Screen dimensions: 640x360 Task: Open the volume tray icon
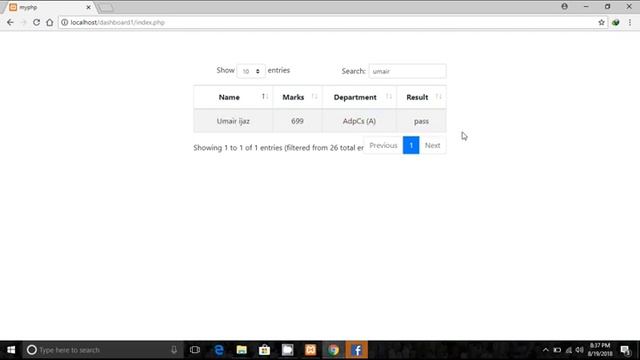pos(580,350)
